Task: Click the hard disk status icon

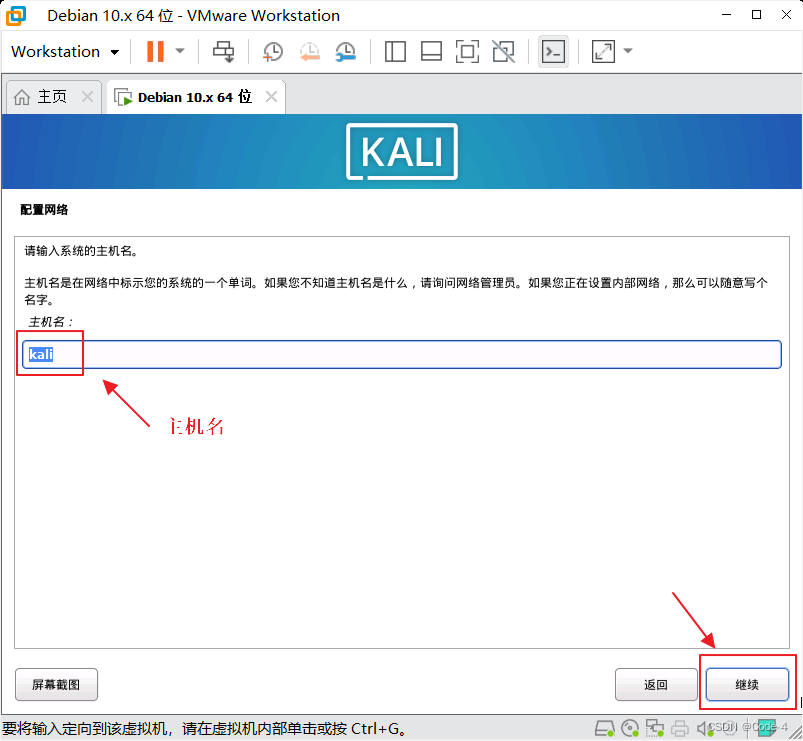Action: point(605,728)
